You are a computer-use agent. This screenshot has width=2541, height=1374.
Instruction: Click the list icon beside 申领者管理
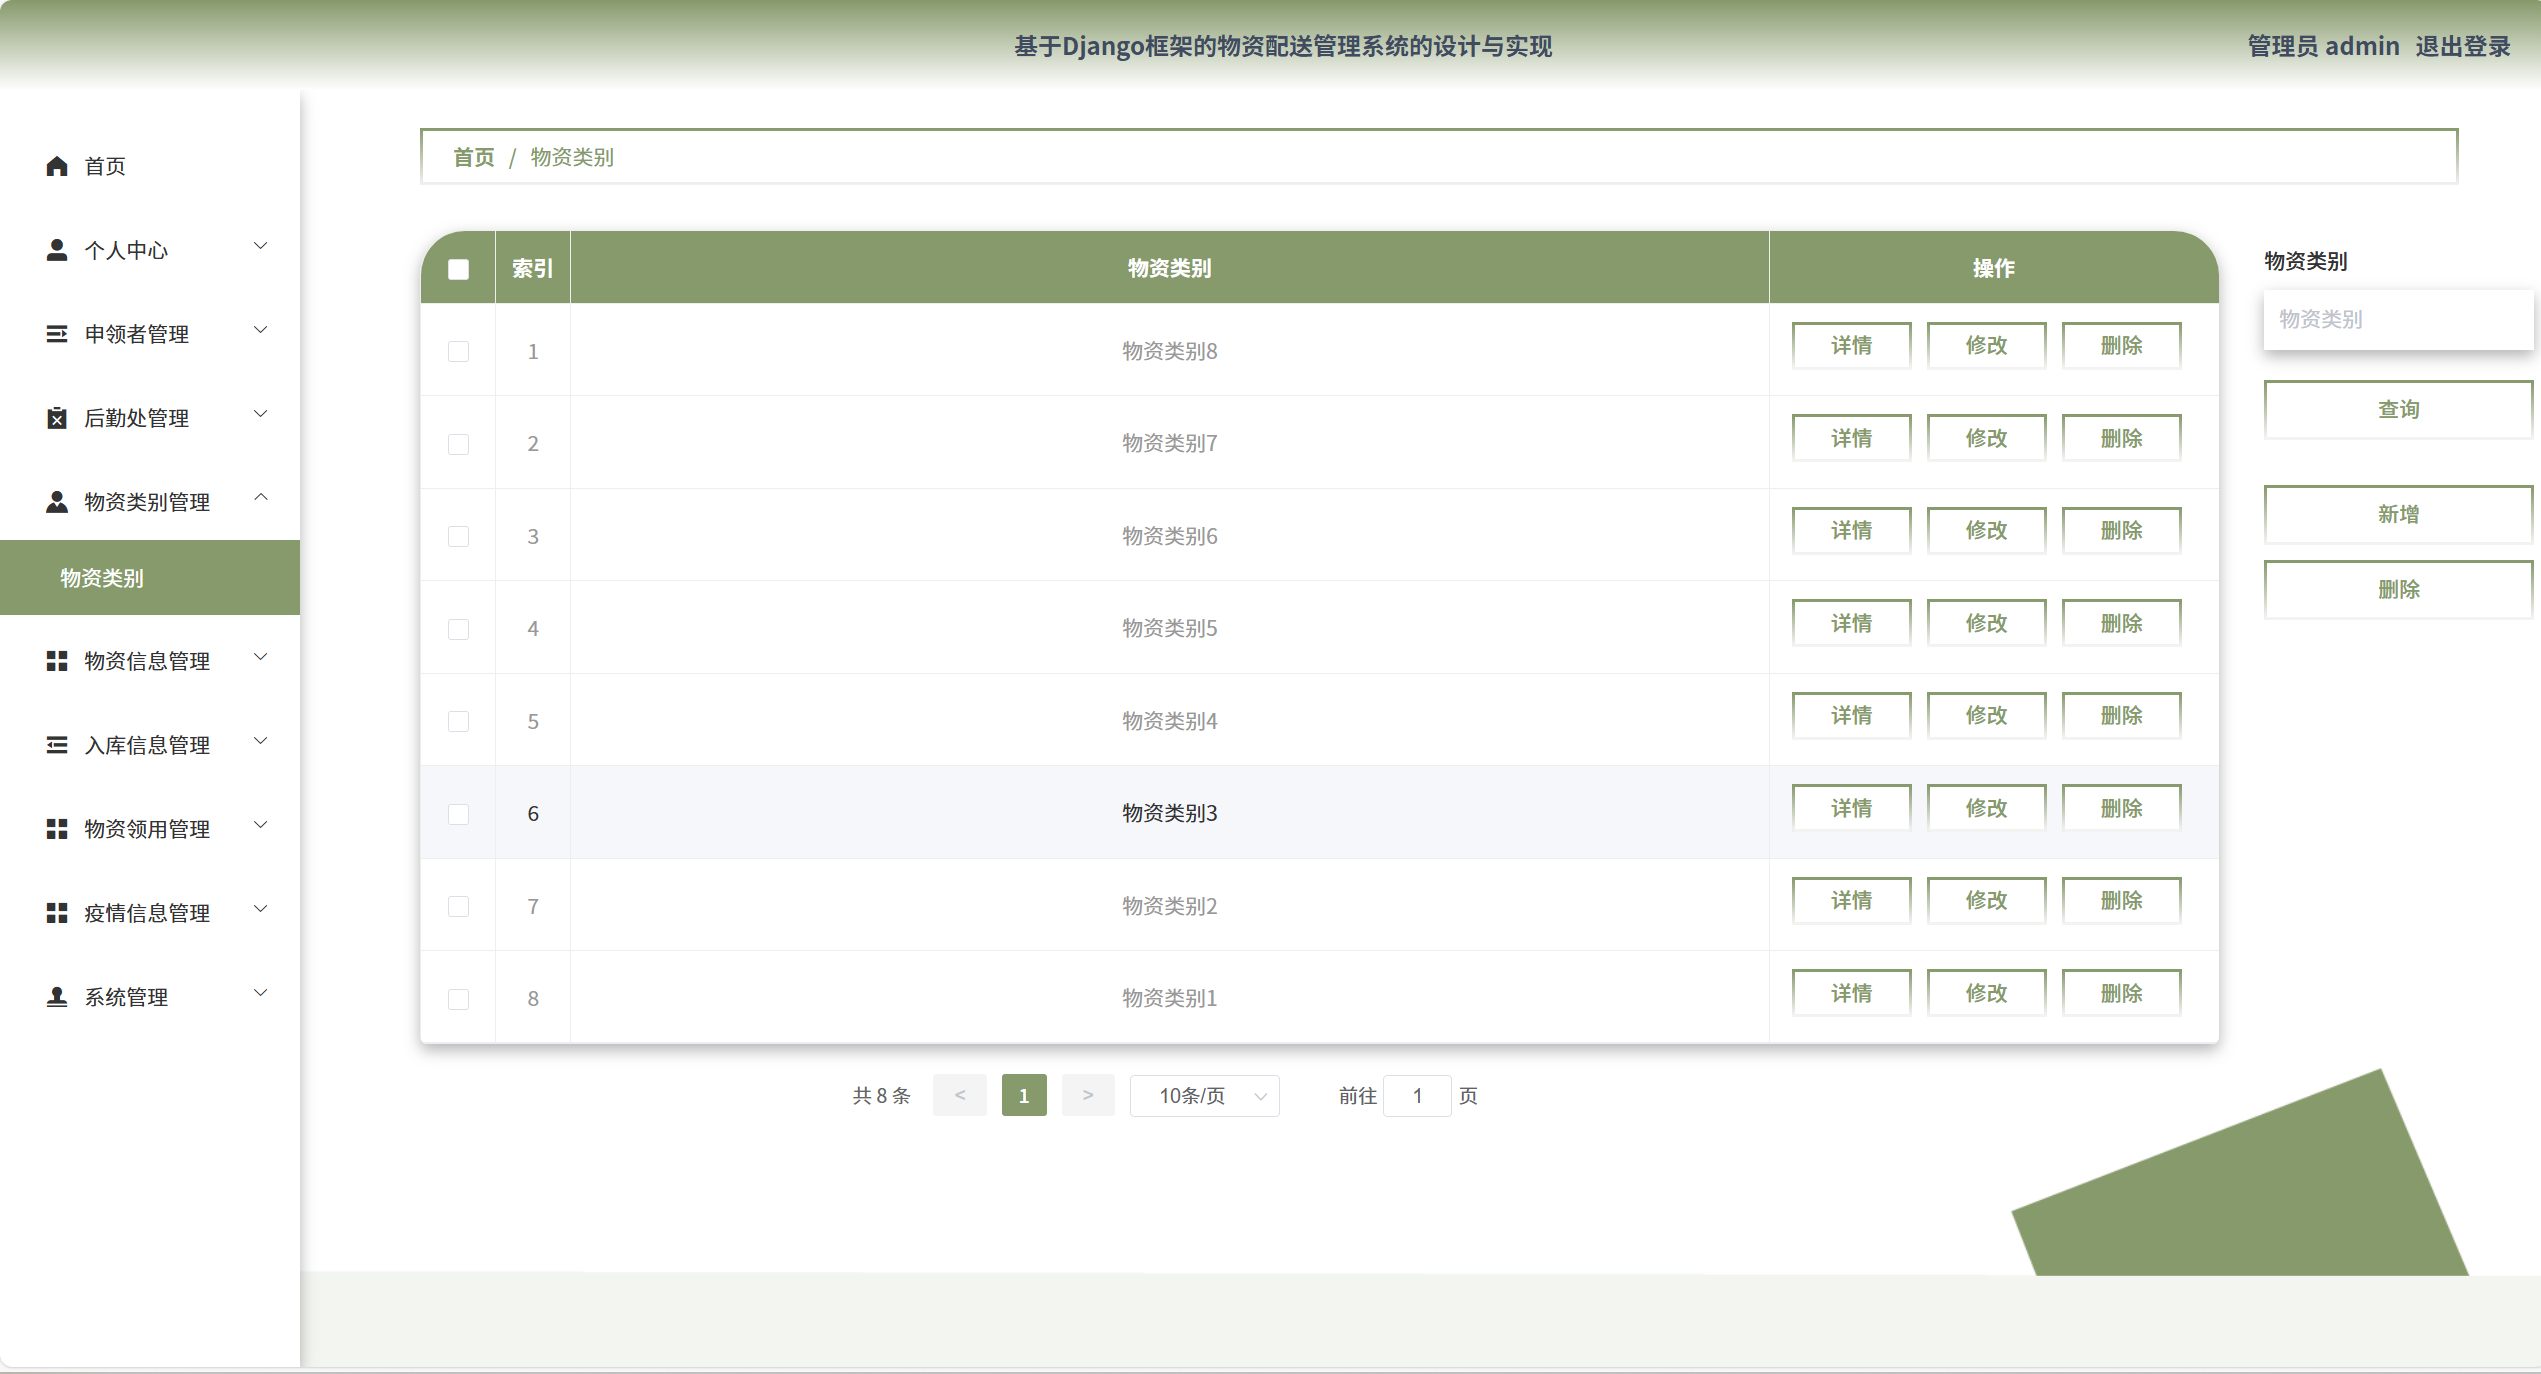coord(57,334)
